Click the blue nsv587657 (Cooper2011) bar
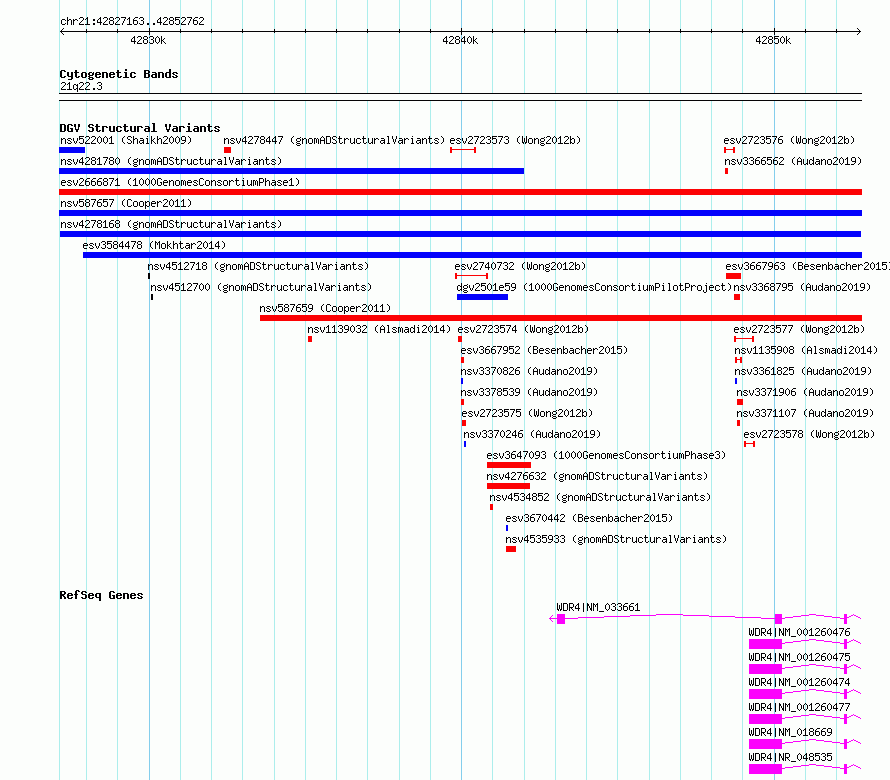Image resolution: width=890 pixels, height=780 pixels. pos(460,213)
